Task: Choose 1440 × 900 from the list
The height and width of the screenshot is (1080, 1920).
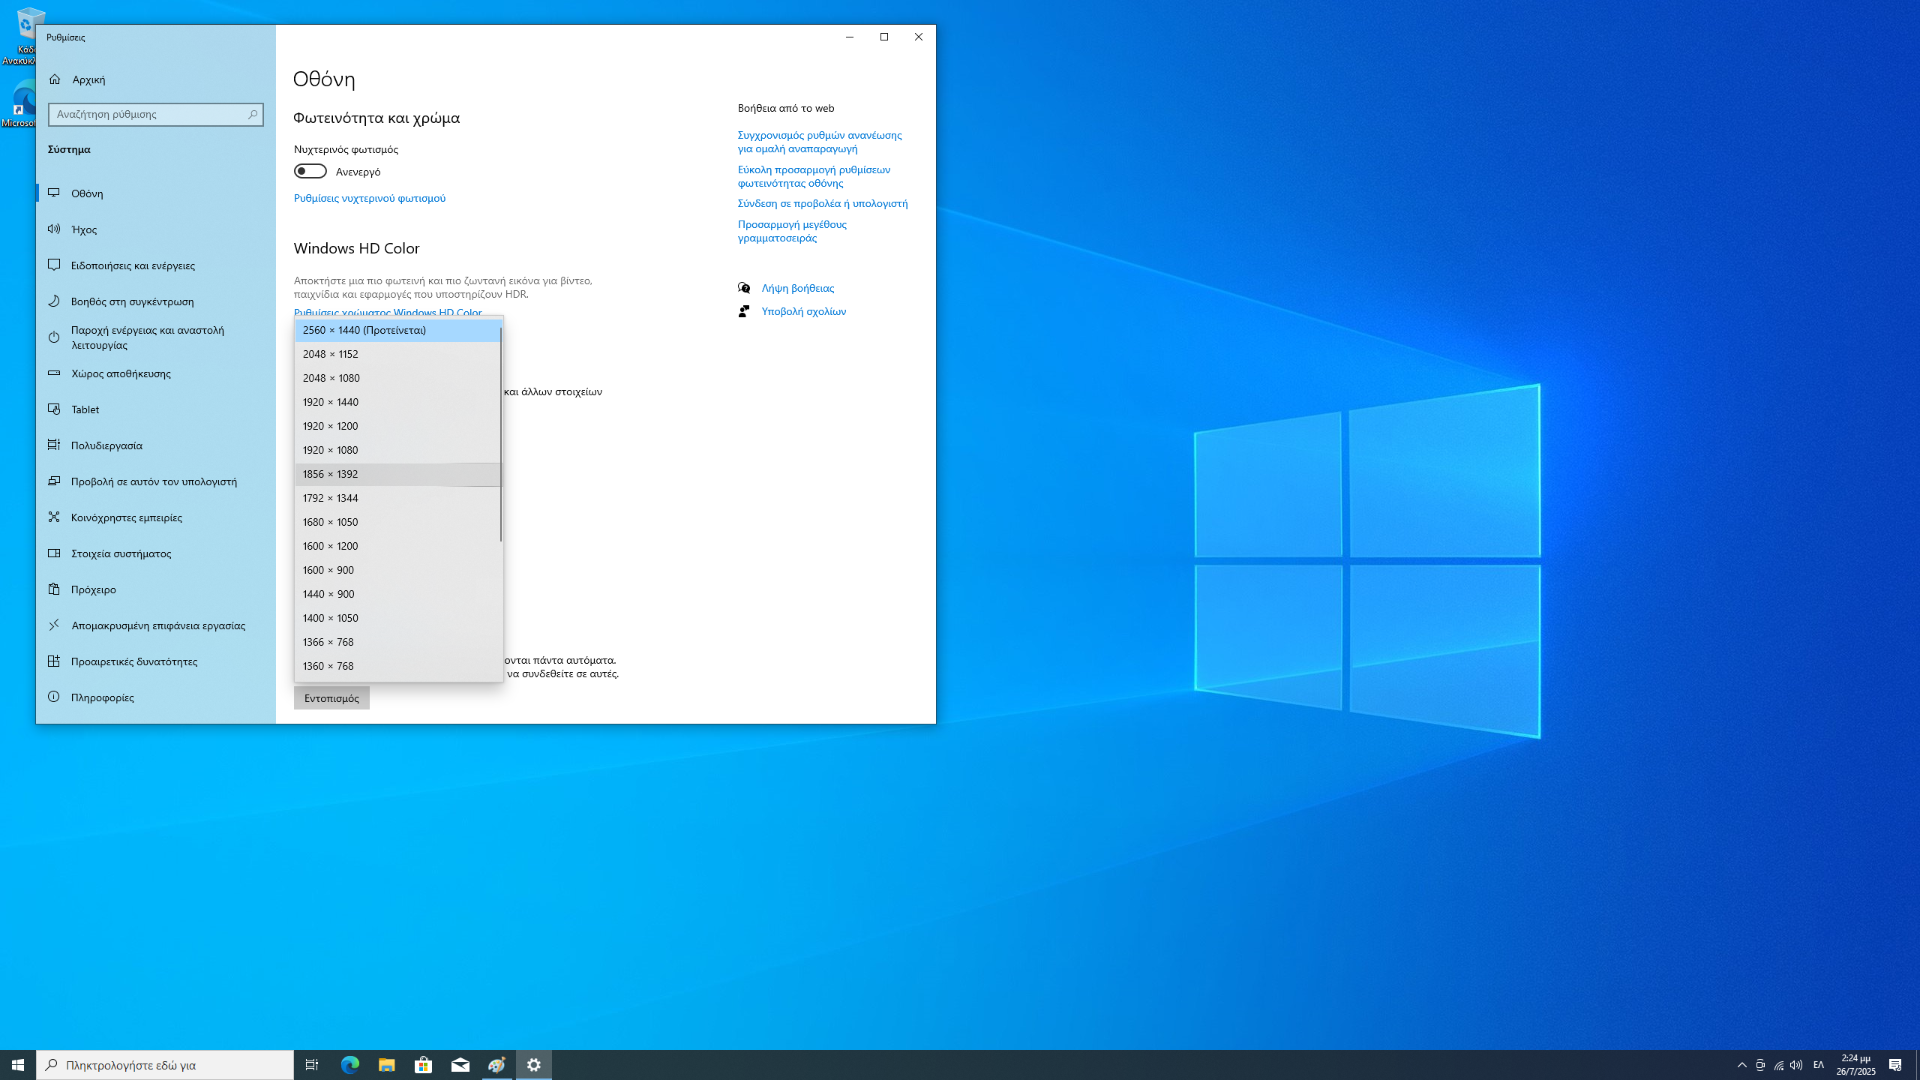Action: pyautogui.click(x=397, y=595)
